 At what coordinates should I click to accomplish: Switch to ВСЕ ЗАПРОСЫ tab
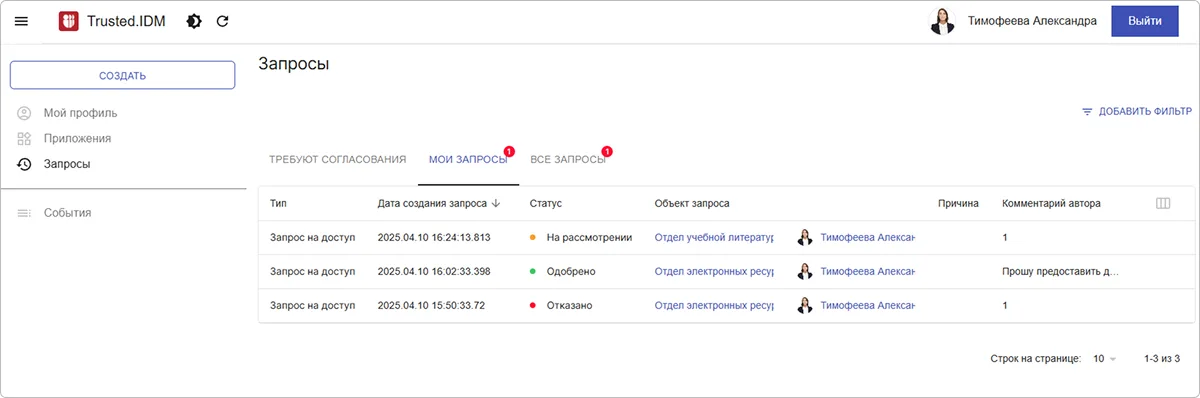[x=568, y=160]
